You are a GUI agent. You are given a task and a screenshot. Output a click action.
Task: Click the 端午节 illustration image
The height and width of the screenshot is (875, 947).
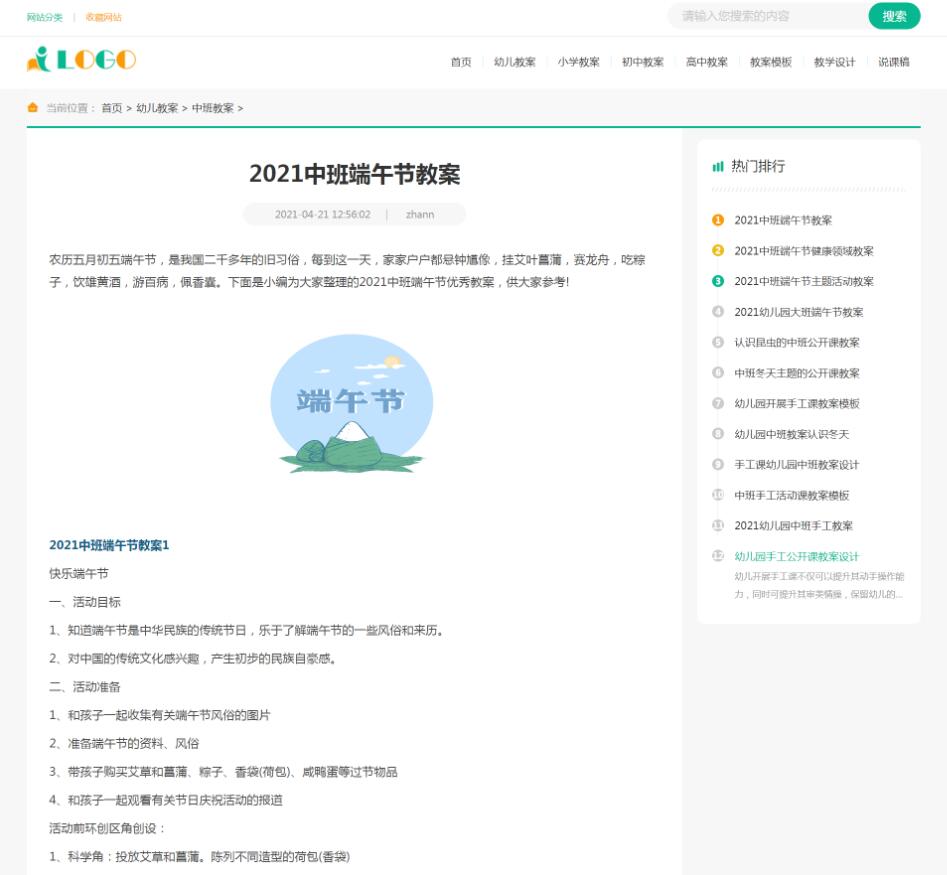pos(351,403)
